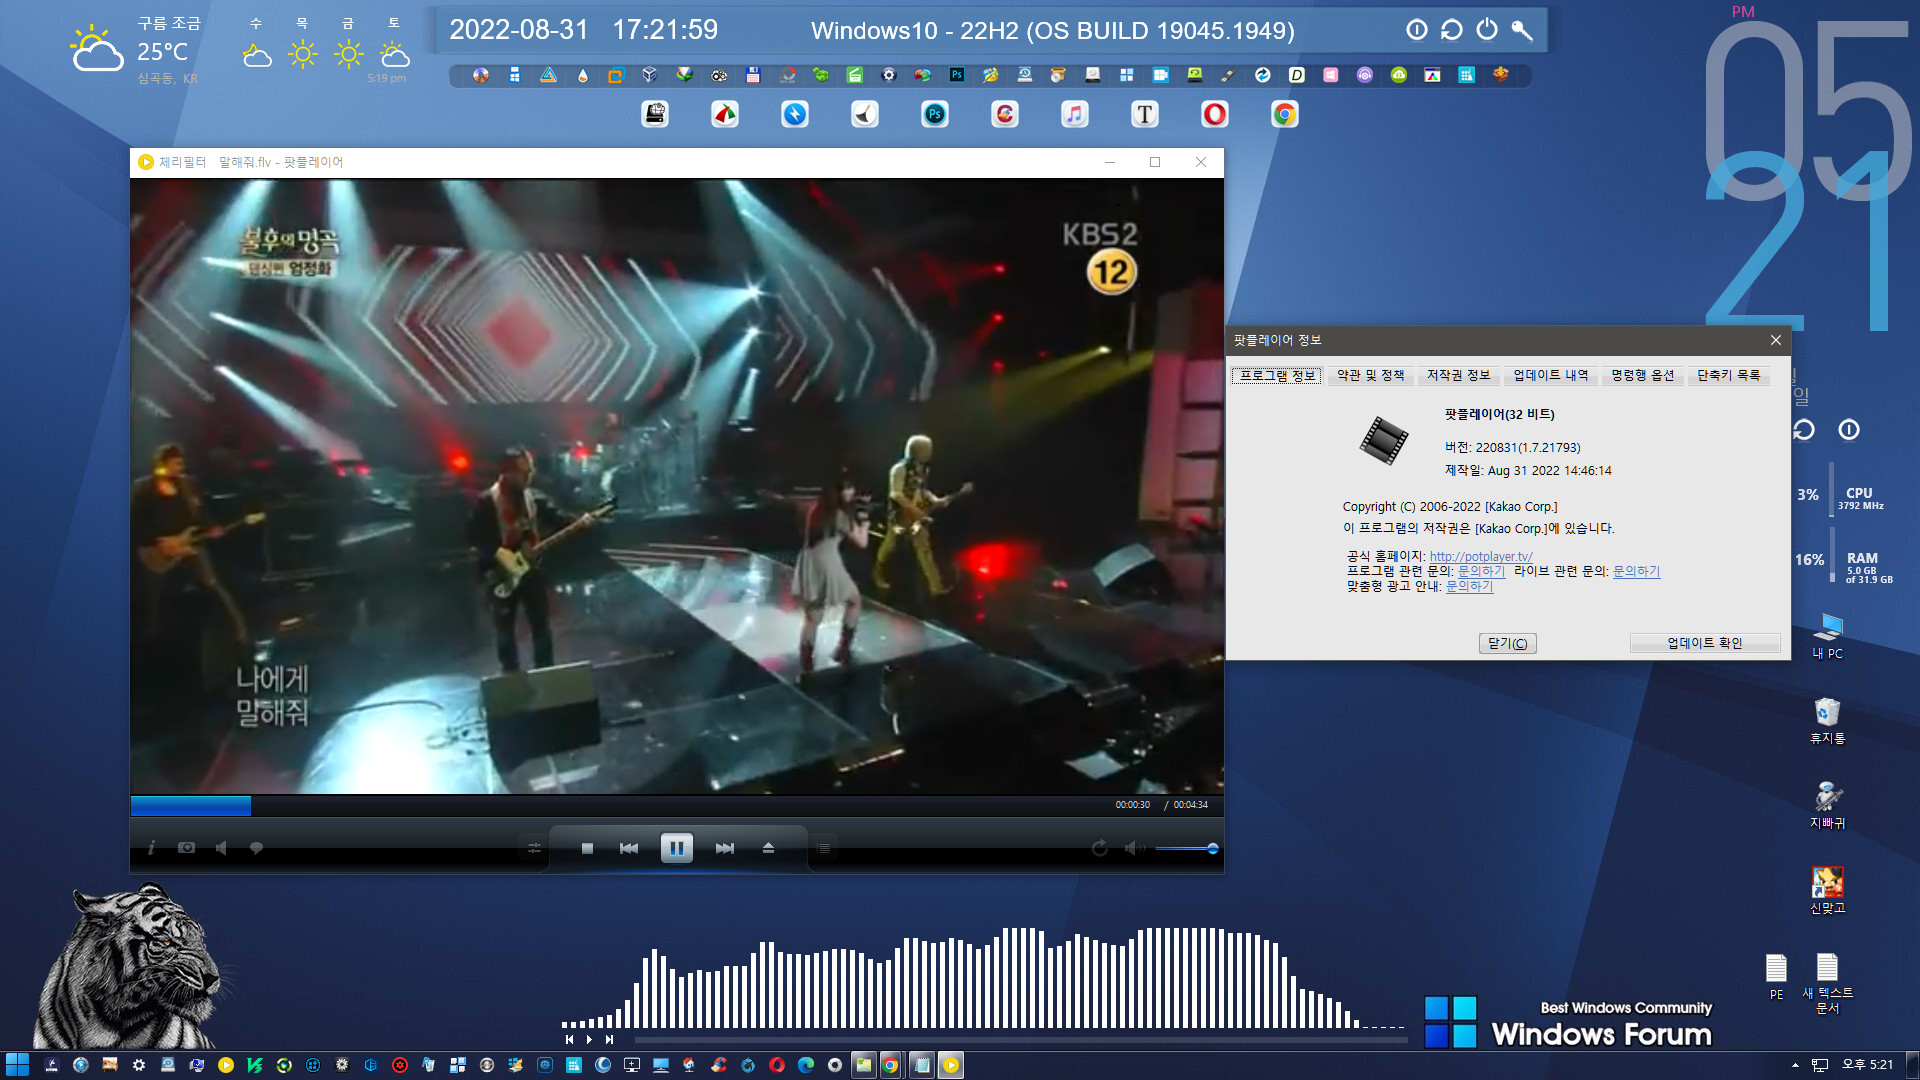
Task: Click the red Opera icon in the taskbar
Action: [x=777, y=1066]
